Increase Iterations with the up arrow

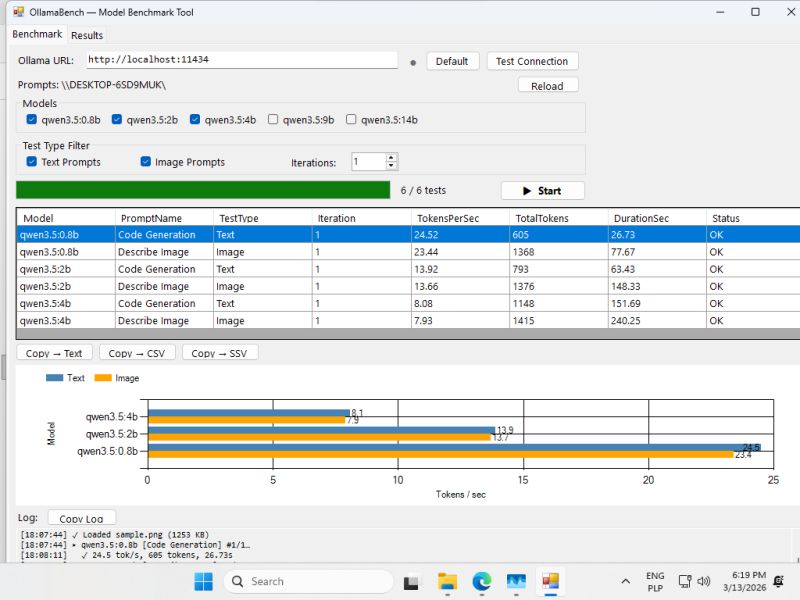(391, 158)
